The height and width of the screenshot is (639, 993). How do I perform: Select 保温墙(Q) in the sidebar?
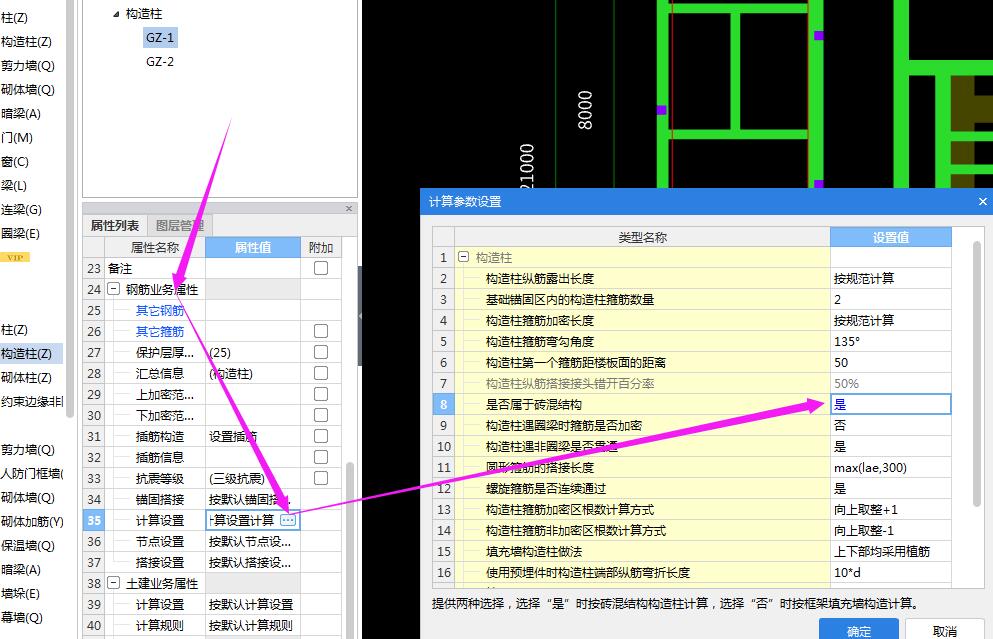[28, 545]
